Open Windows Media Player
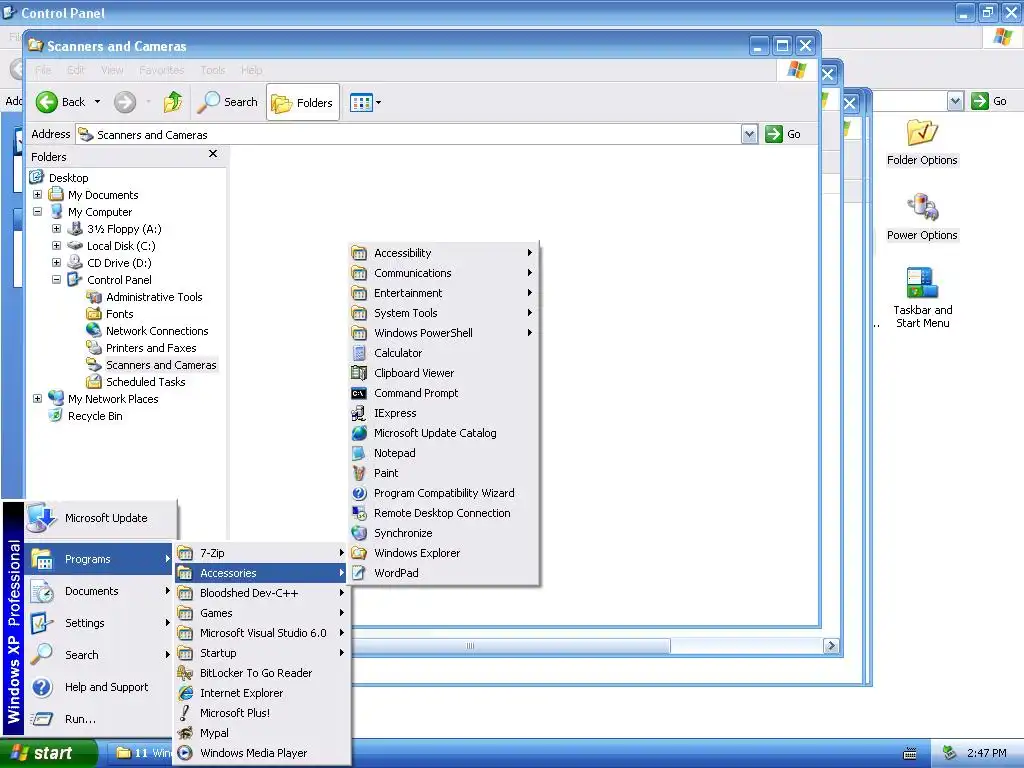The height and width of the screenshot is (768, 1024). [x=261, y=753]
